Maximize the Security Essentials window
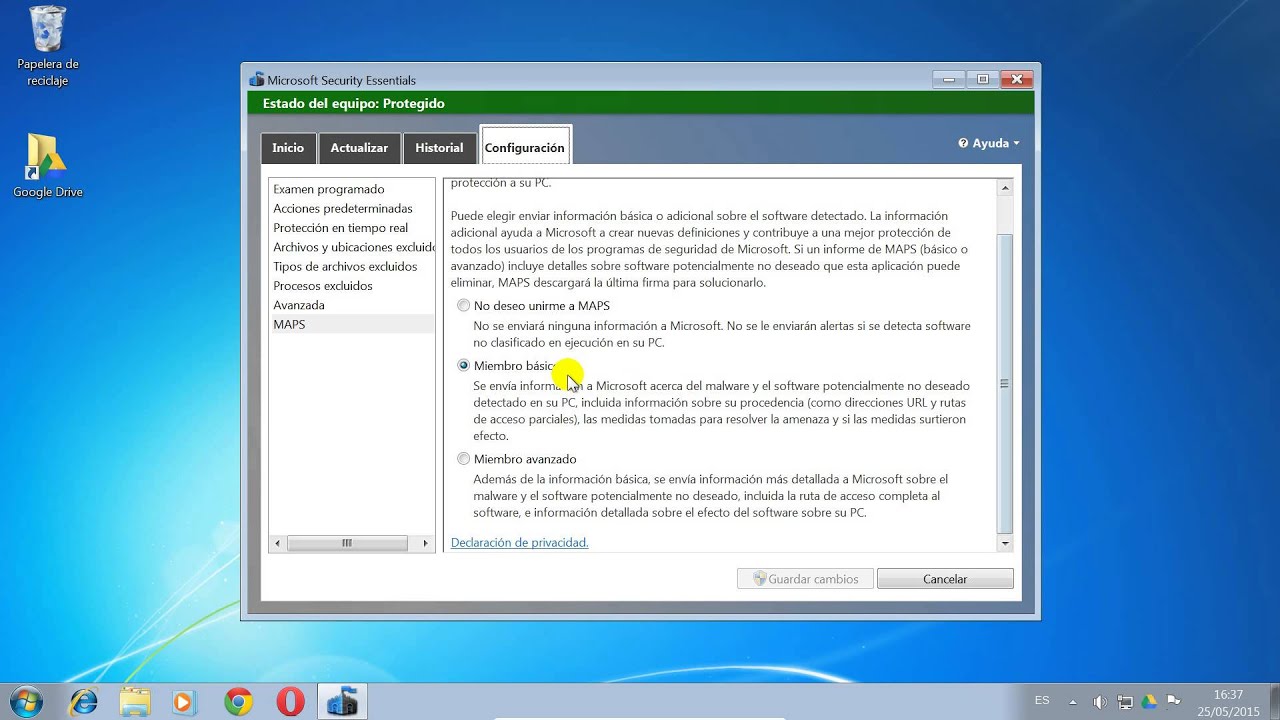This screenshot has height=720, width=1280. click(x=982, y=79)
